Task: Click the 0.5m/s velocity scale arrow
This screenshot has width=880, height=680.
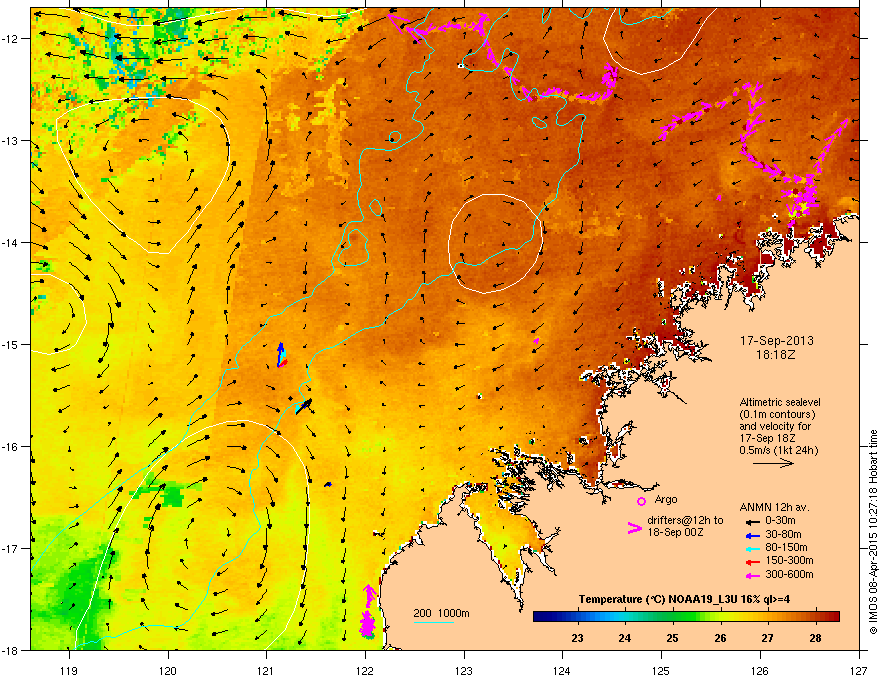Action: click(x=773, y=463)
